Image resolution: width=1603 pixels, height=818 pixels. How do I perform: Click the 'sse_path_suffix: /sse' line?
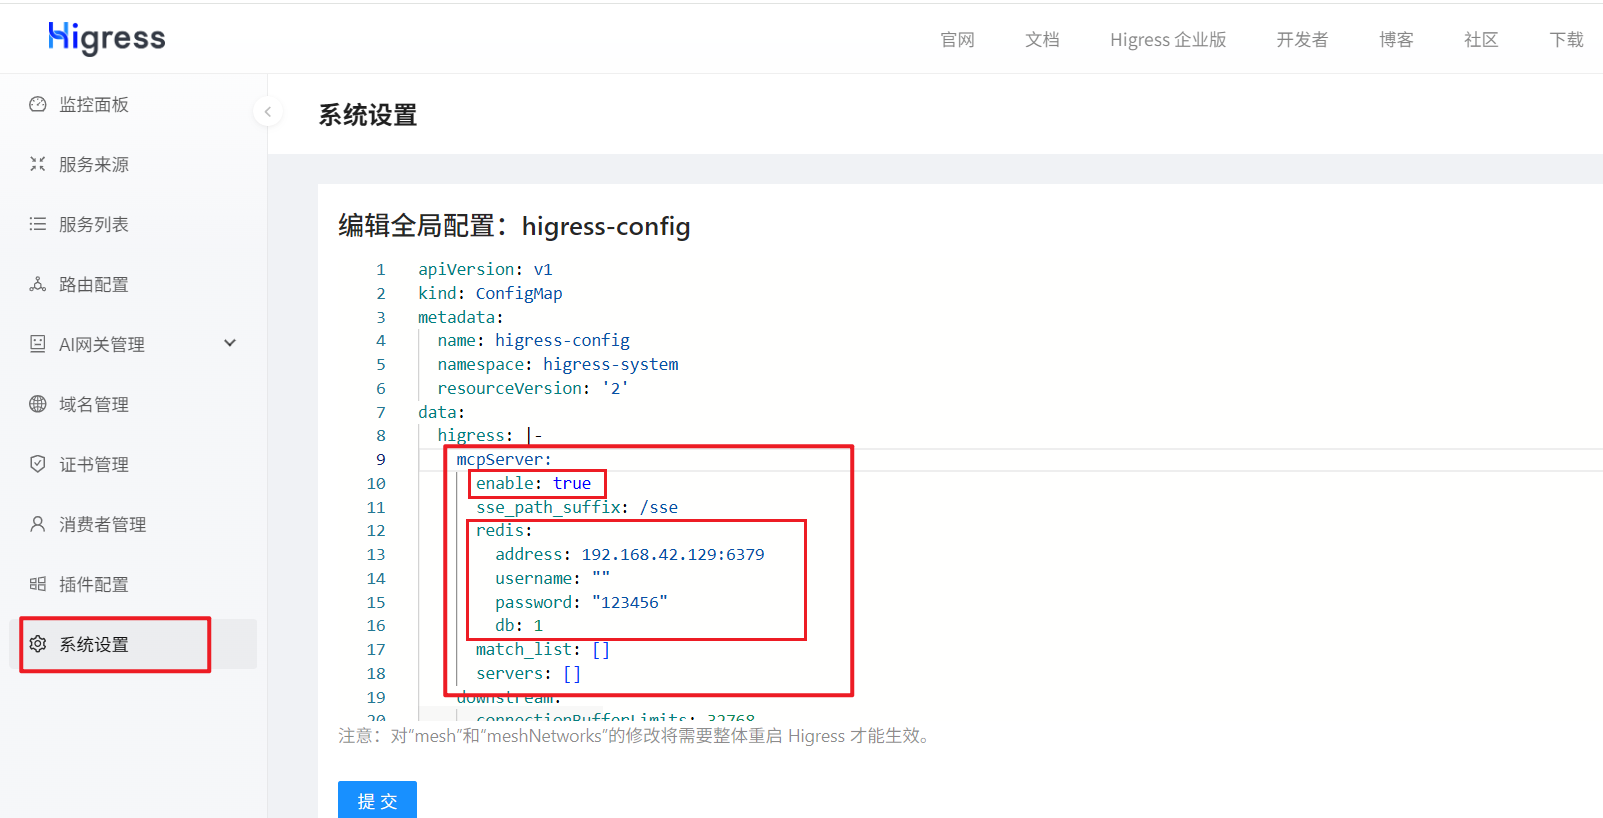click(577, 507)
